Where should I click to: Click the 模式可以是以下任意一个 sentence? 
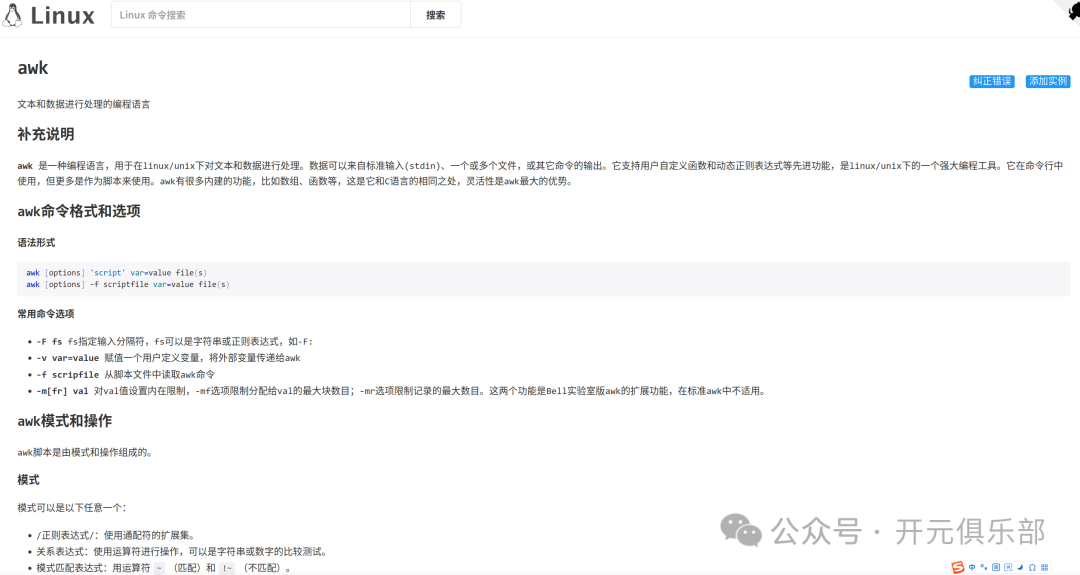72,508
